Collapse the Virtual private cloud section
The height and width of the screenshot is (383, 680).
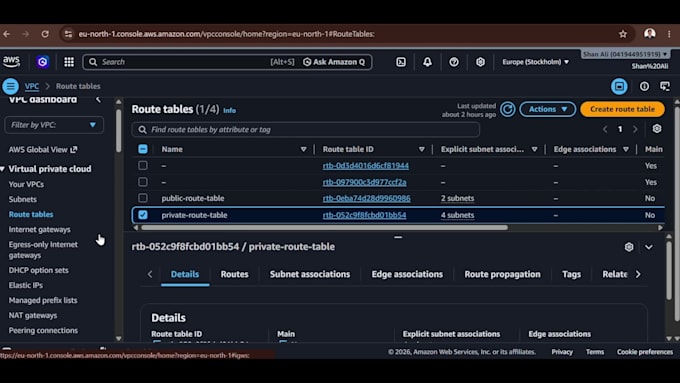pyautogui.click(x=3, y=169)
